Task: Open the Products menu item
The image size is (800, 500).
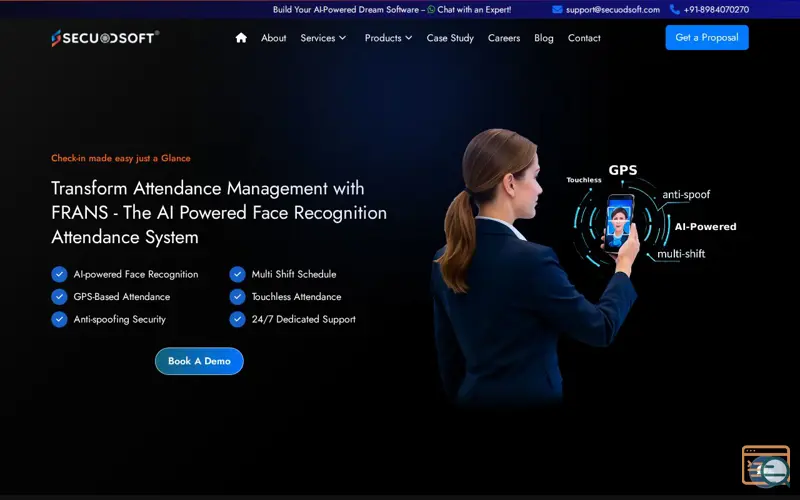Action: pos(383,38)
